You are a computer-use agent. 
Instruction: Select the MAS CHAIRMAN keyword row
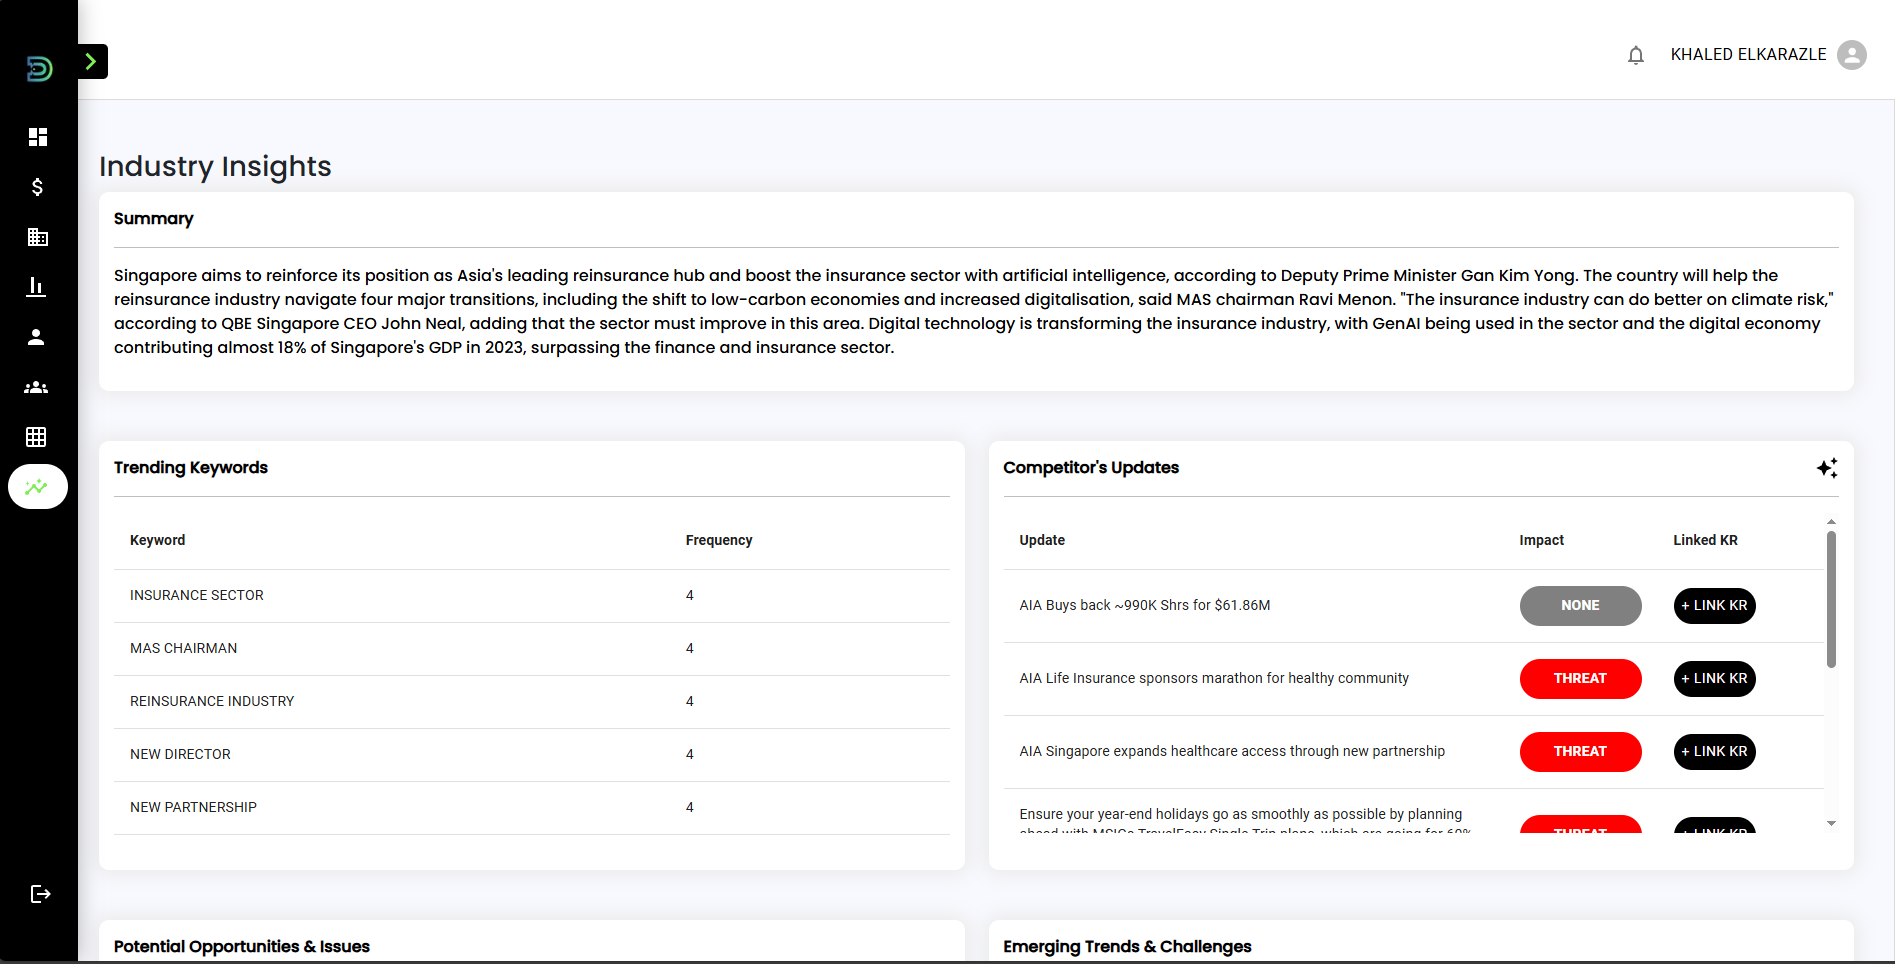pyautogui.click(x=532, y=649)
